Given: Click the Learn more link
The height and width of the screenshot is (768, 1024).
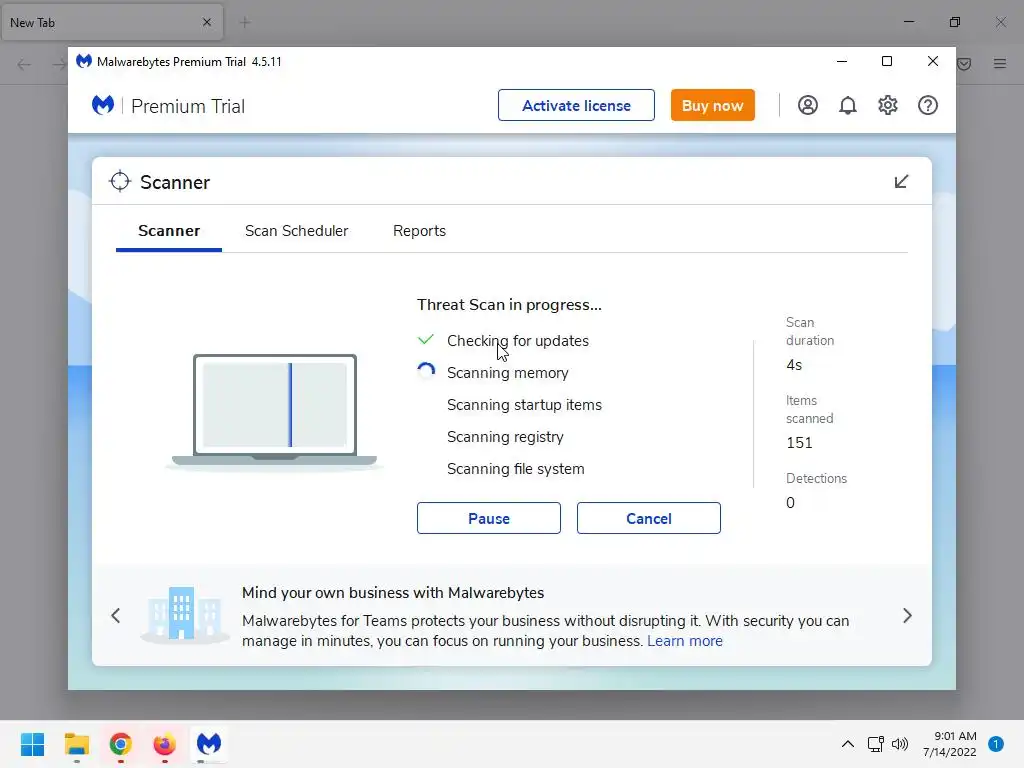Looking at the screenshot, I should coord(684,641).
